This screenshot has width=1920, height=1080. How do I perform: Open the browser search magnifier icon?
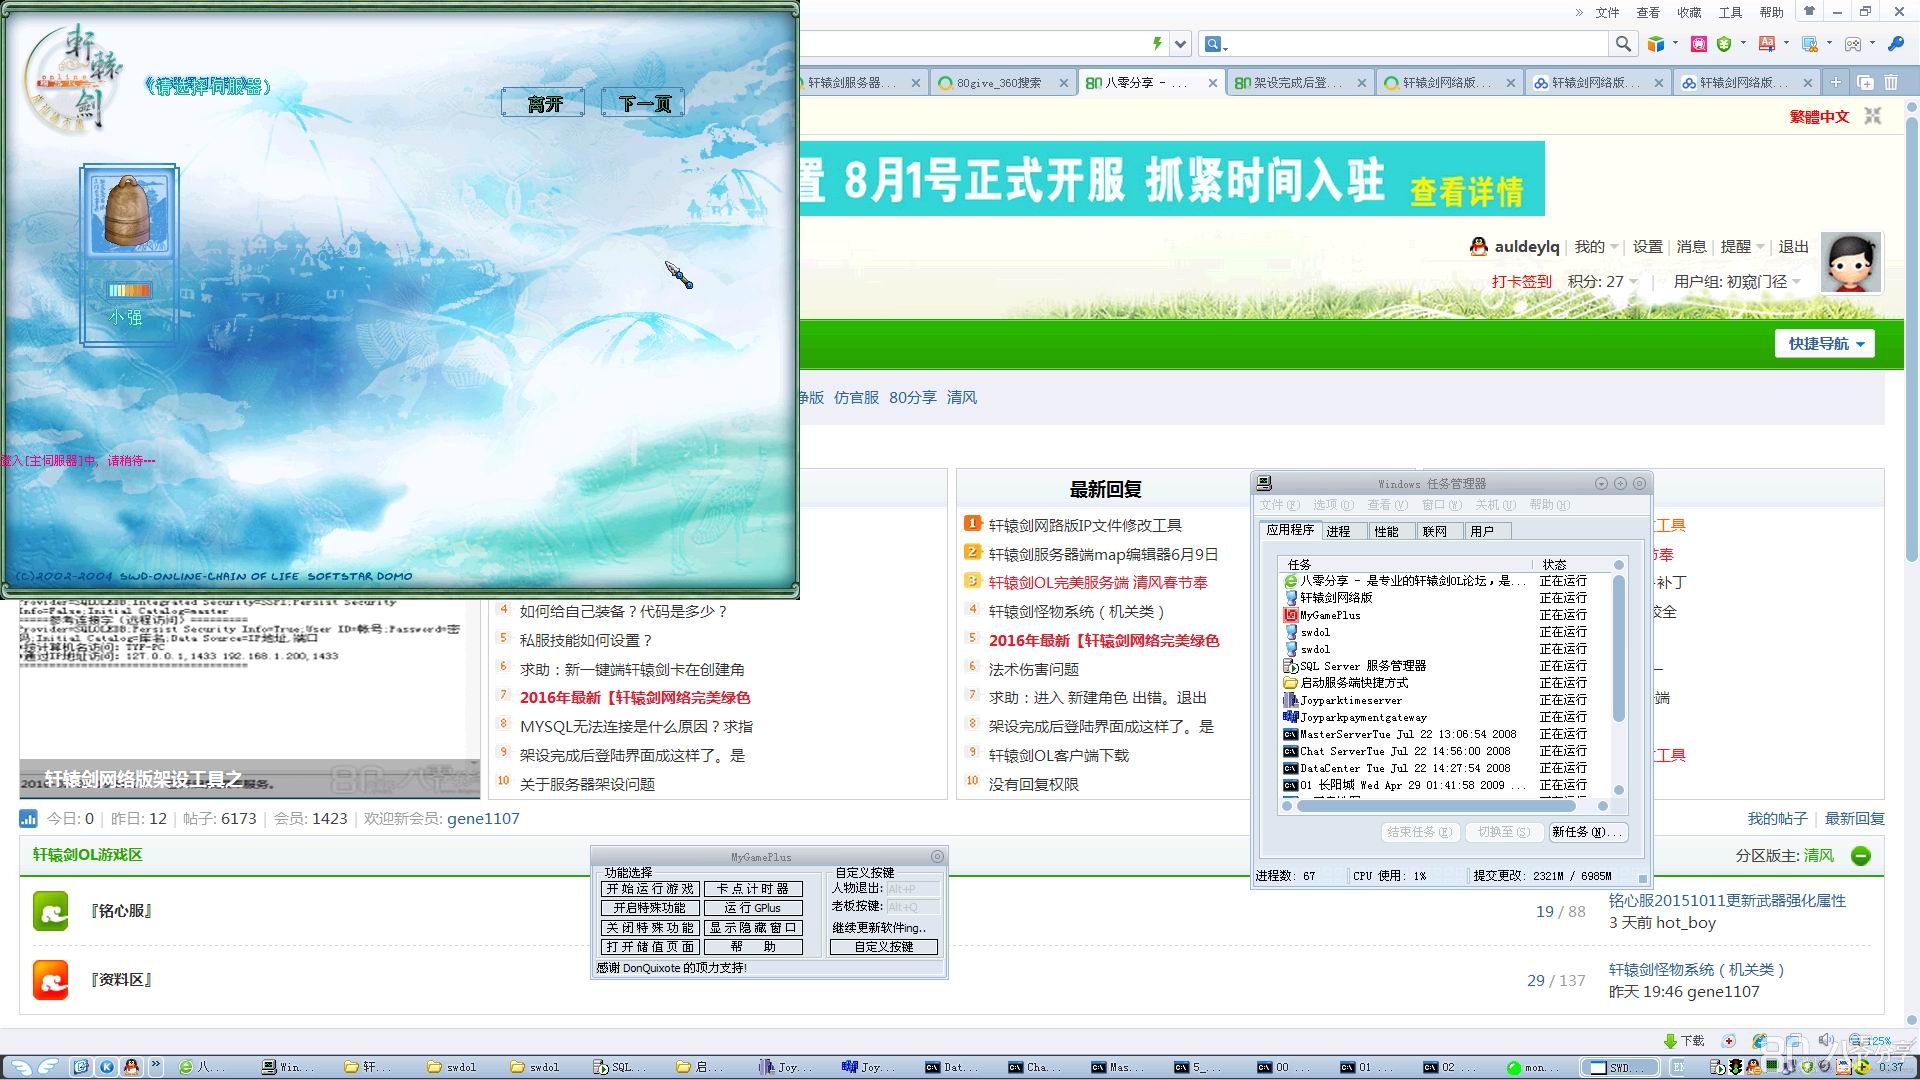(x=1623, y=43)
